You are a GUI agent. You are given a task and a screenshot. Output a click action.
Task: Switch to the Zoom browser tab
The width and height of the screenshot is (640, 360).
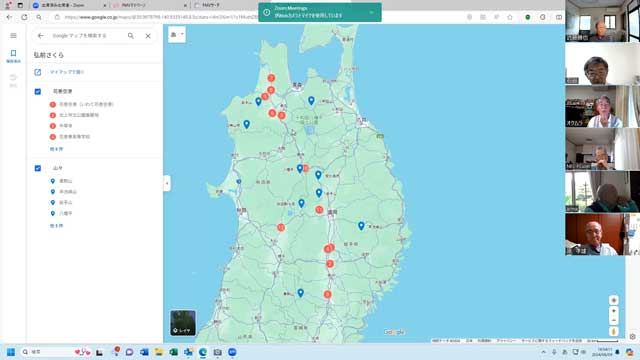(69, 5)
